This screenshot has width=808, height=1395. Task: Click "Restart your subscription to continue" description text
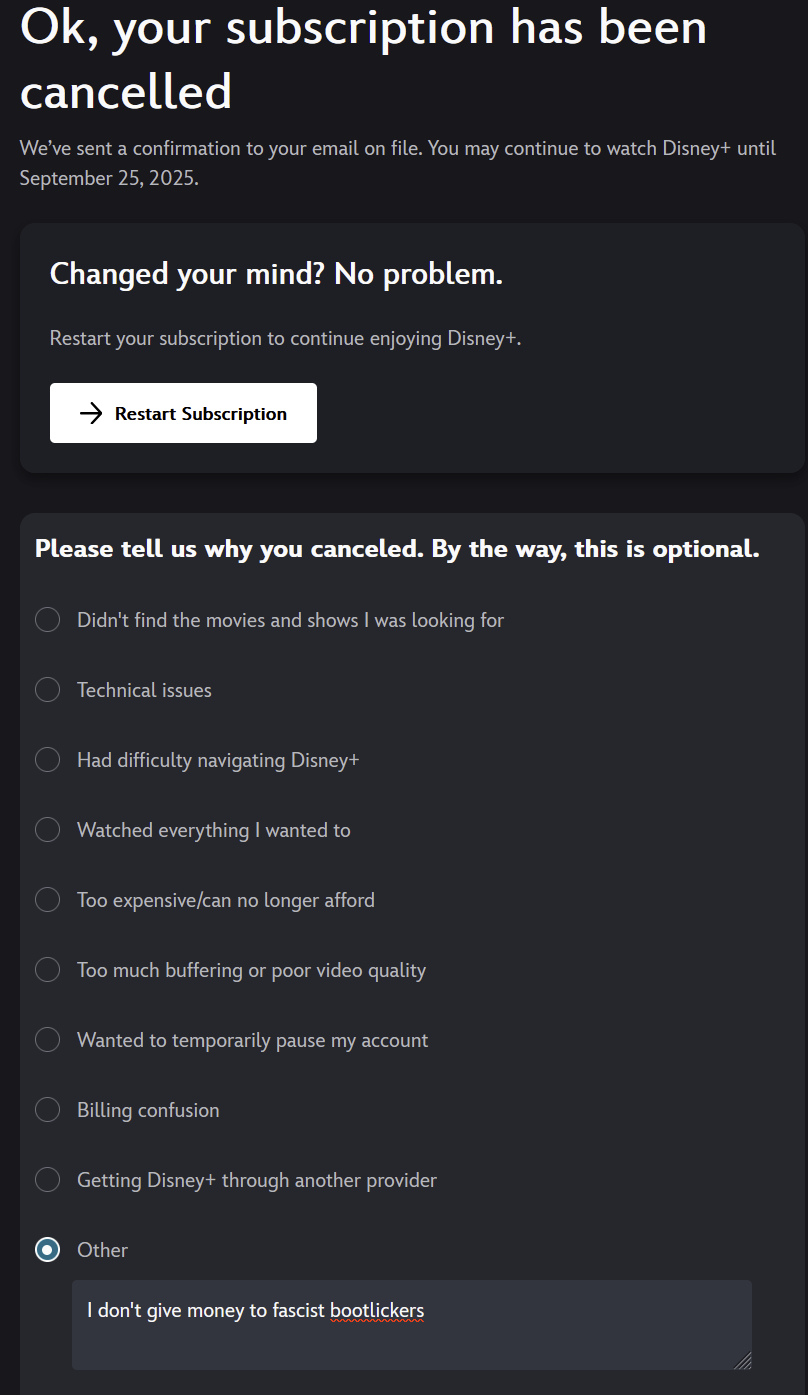[285, 338]
